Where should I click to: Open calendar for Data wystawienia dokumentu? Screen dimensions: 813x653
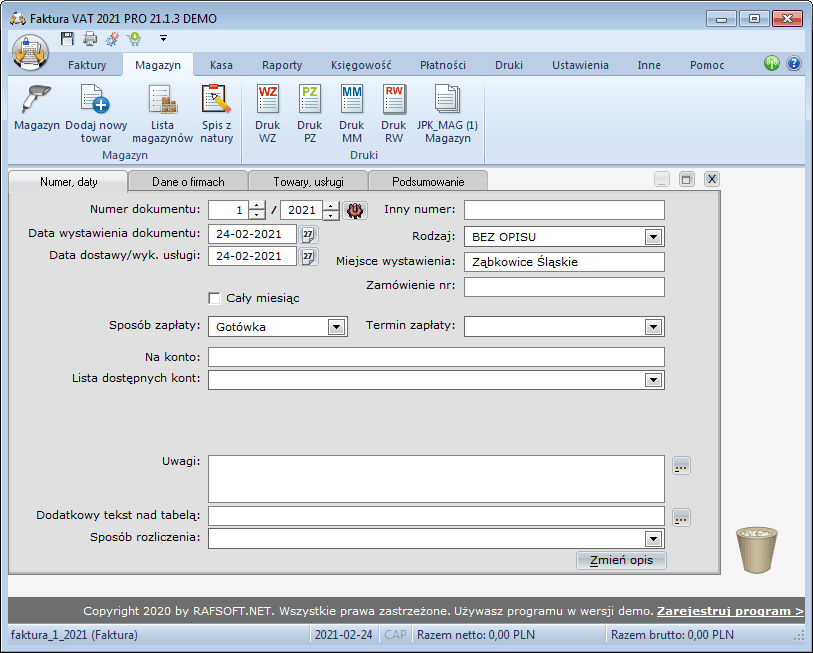tap(308, 234)
